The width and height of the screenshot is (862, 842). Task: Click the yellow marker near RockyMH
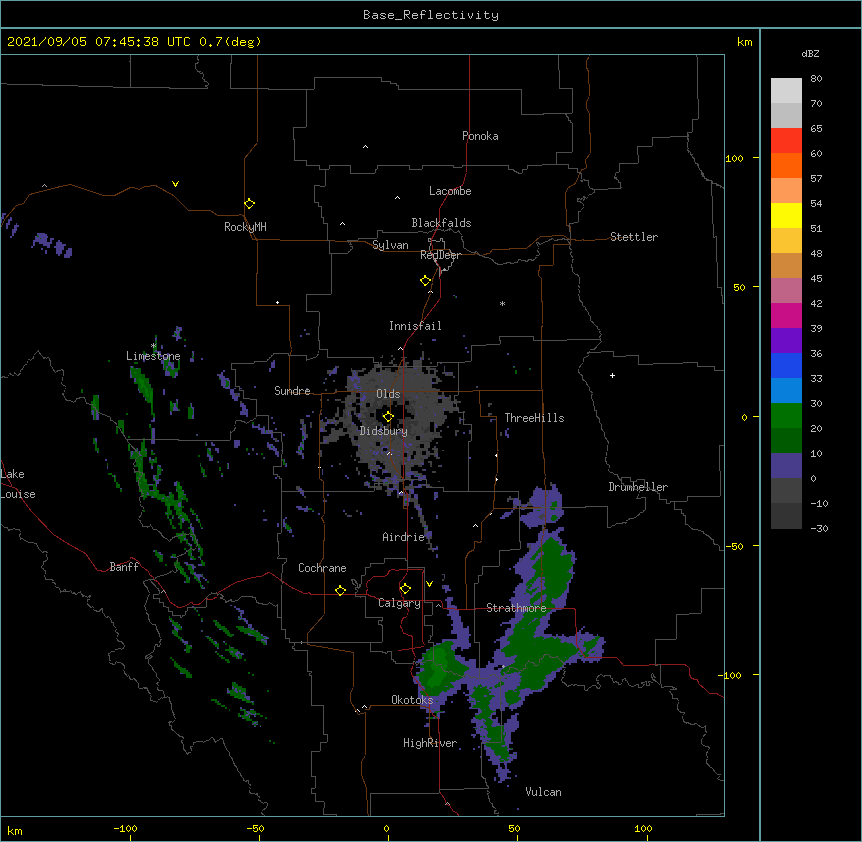coord(249,204)
